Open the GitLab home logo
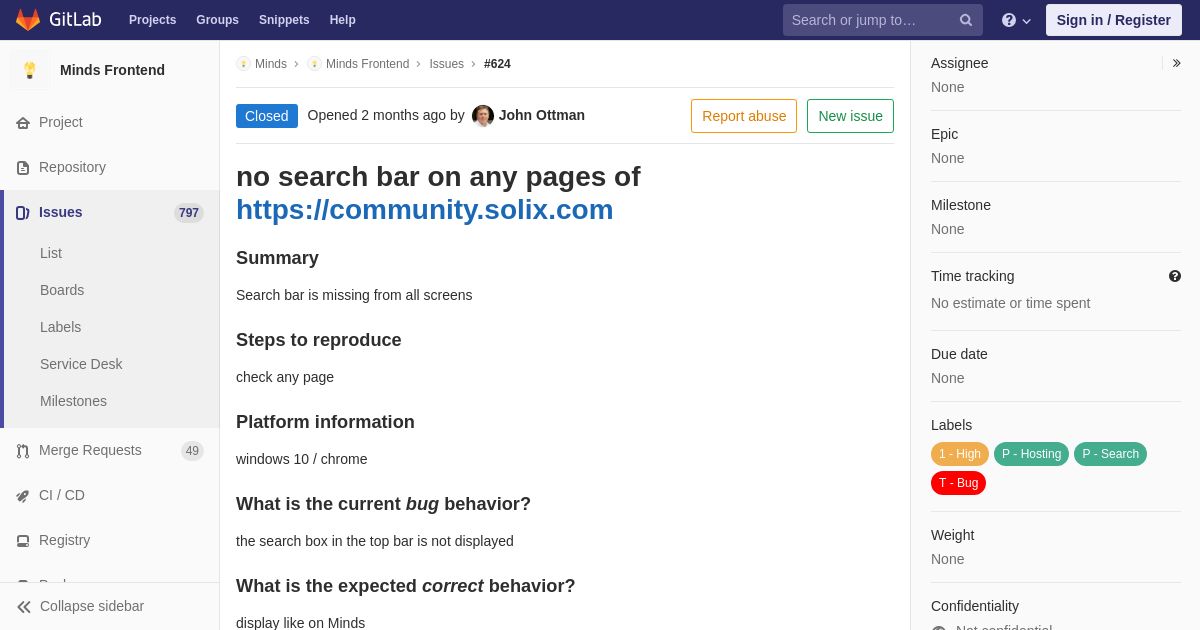 (x=58, y=20)
